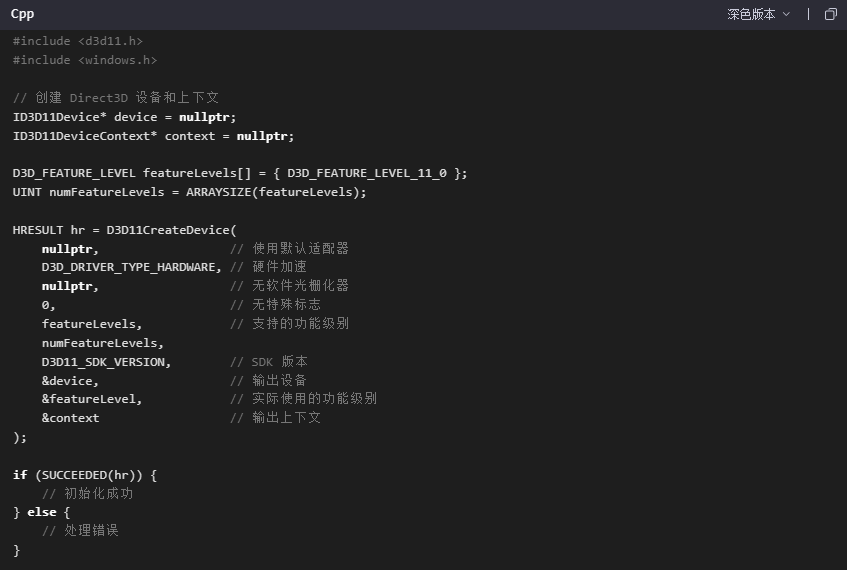
Task: Click the &context output argument
Action: [70, 418]
